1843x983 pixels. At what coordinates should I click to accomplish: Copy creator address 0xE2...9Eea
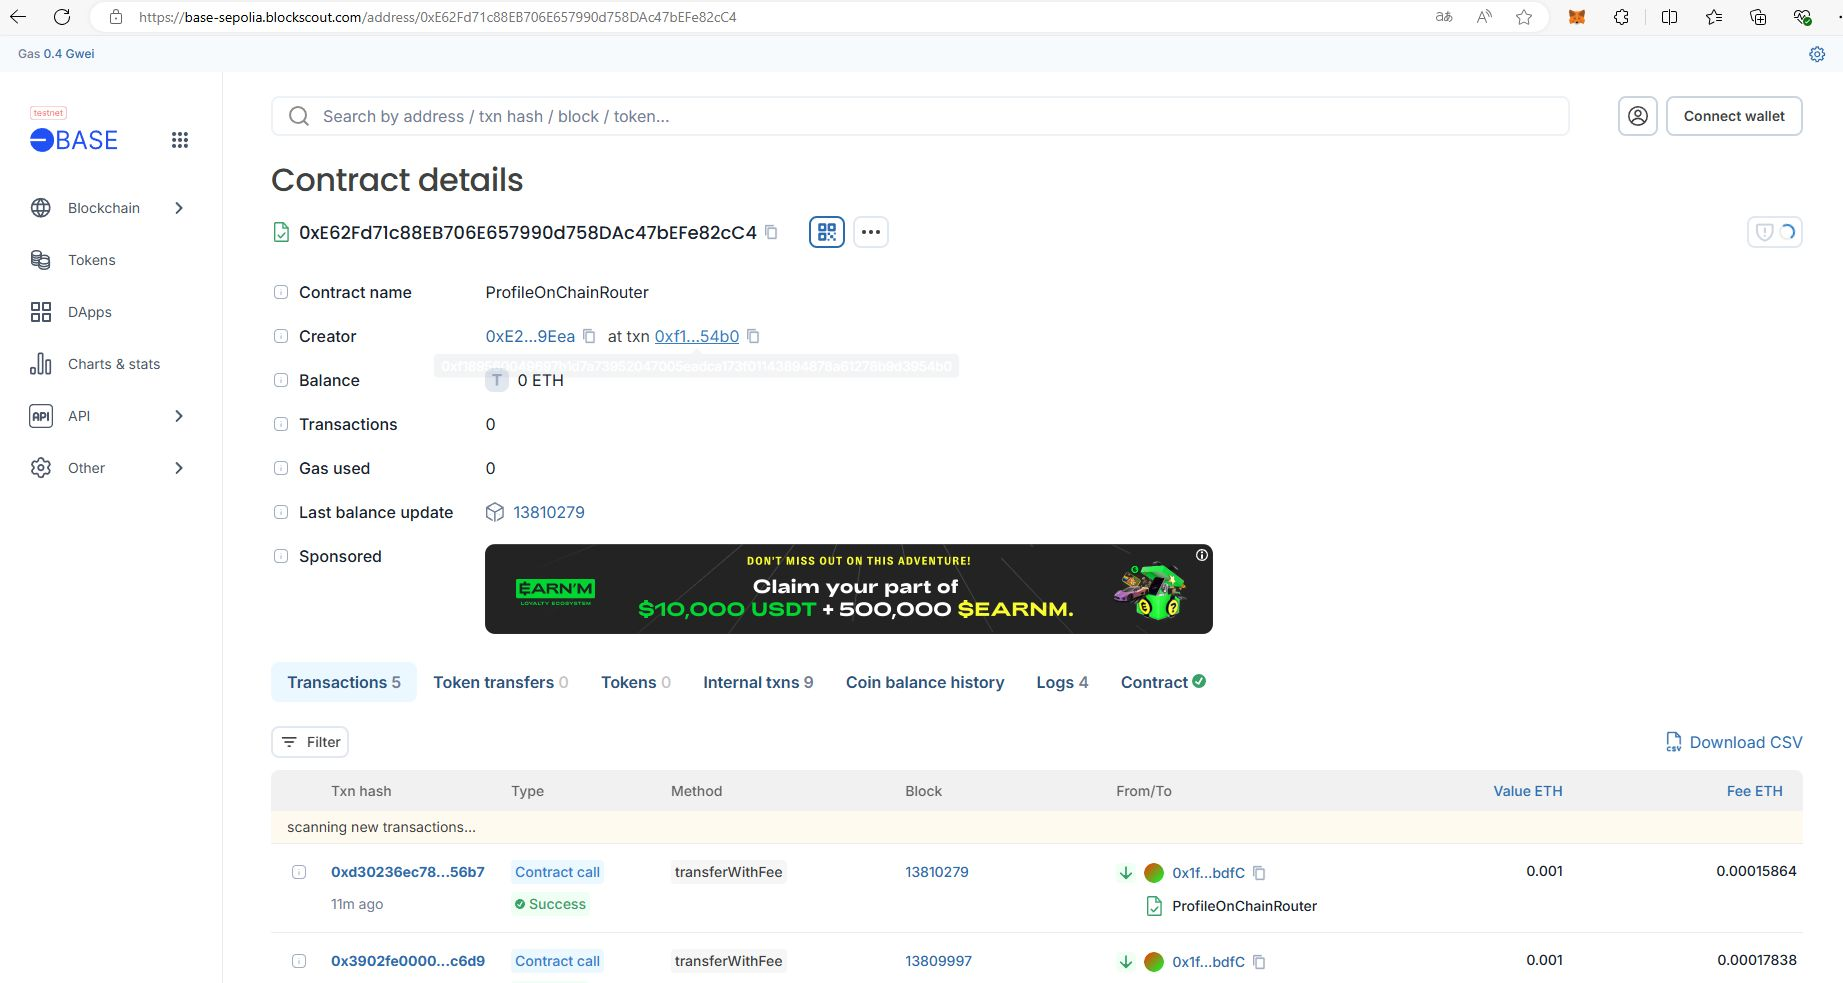click(x=589, y=336)
